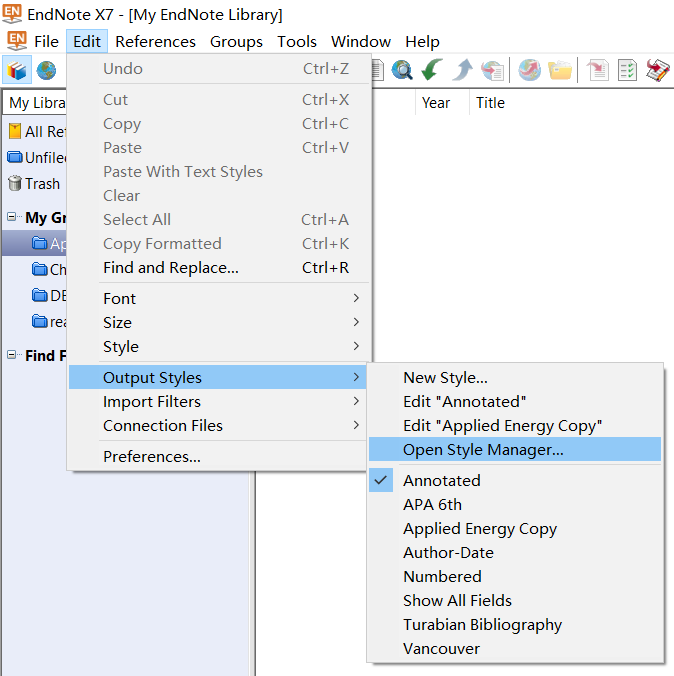This screenshot has height=676, width=674.
Task: Expand the Font submenu arrow
Action: (x=356, y=298)
